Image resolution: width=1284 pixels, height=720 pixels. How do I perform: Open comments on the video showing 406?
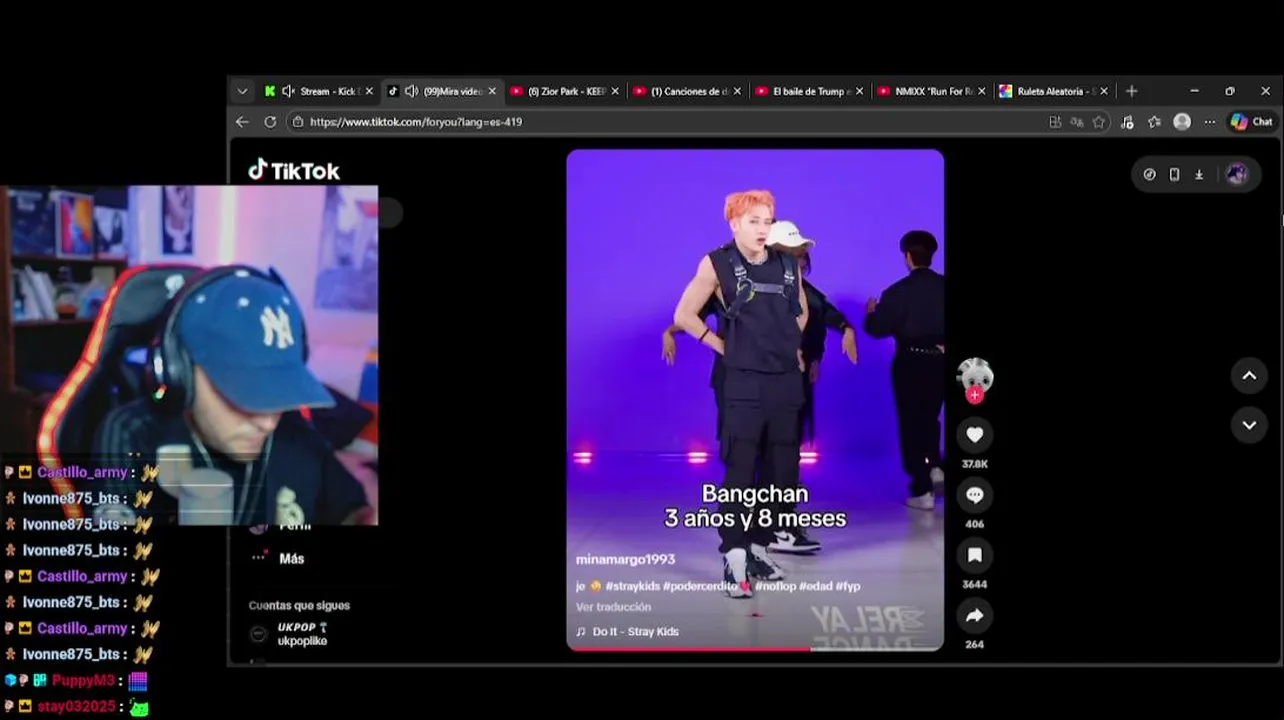(974, 495)
